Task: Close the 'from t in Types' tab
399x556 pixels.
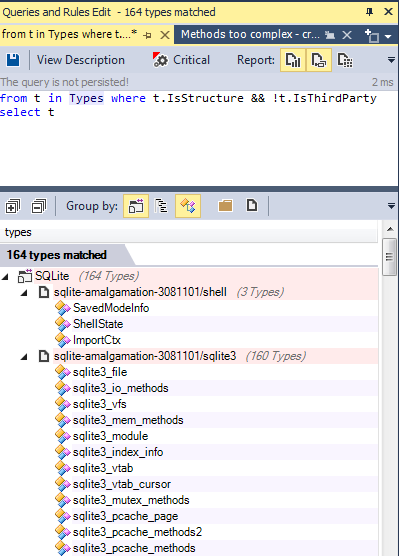Action: [165, 35]
